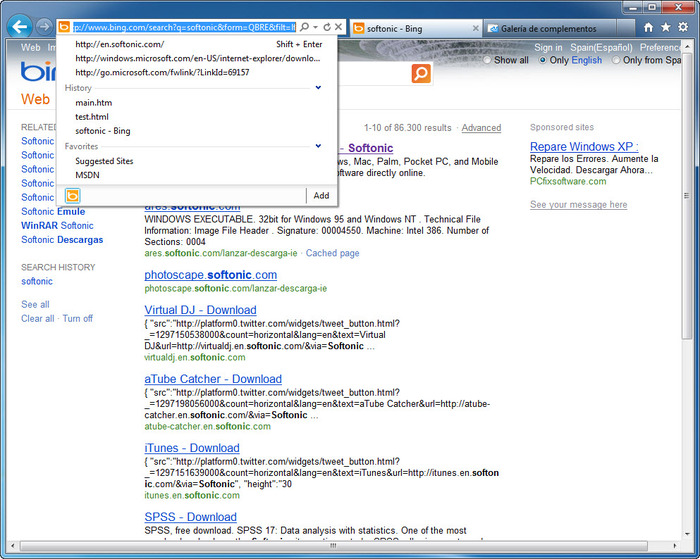Click the magnifier search icon in address bar
This screenshot has width=700, height=559.
click(305, 27)
